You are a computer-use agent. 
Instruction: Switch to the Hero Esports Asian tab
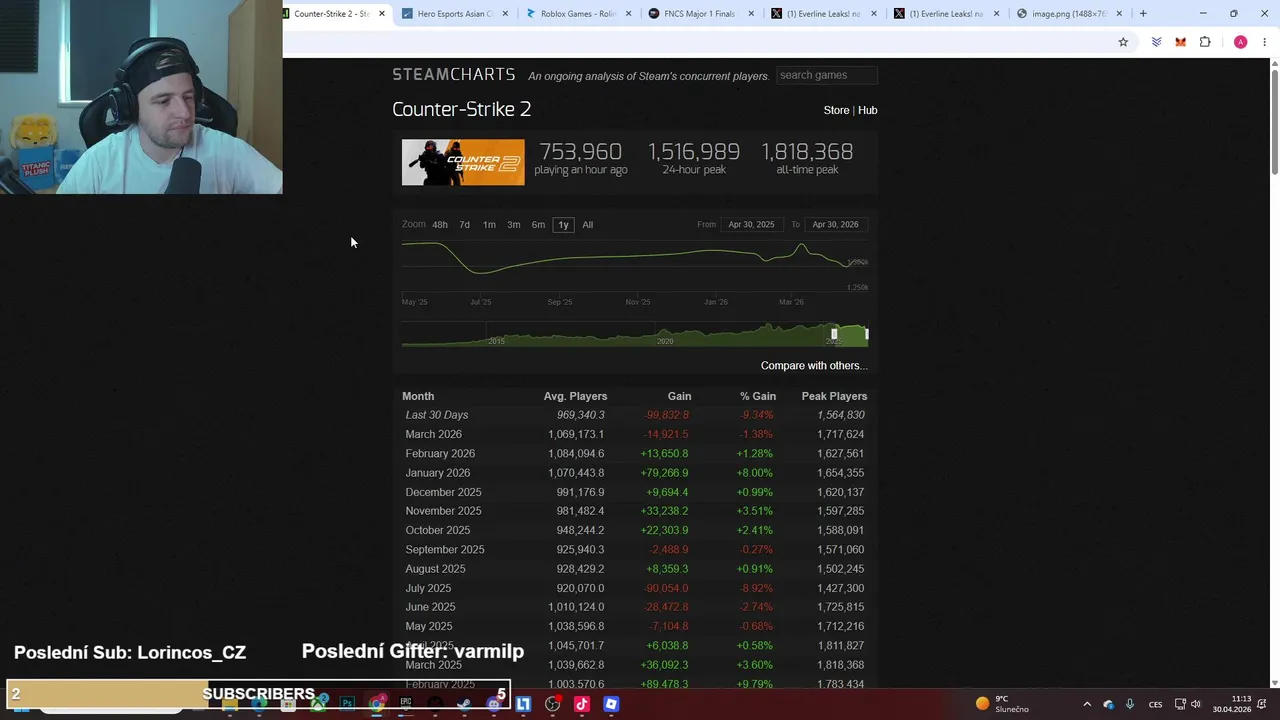click(x=455, y=14)
